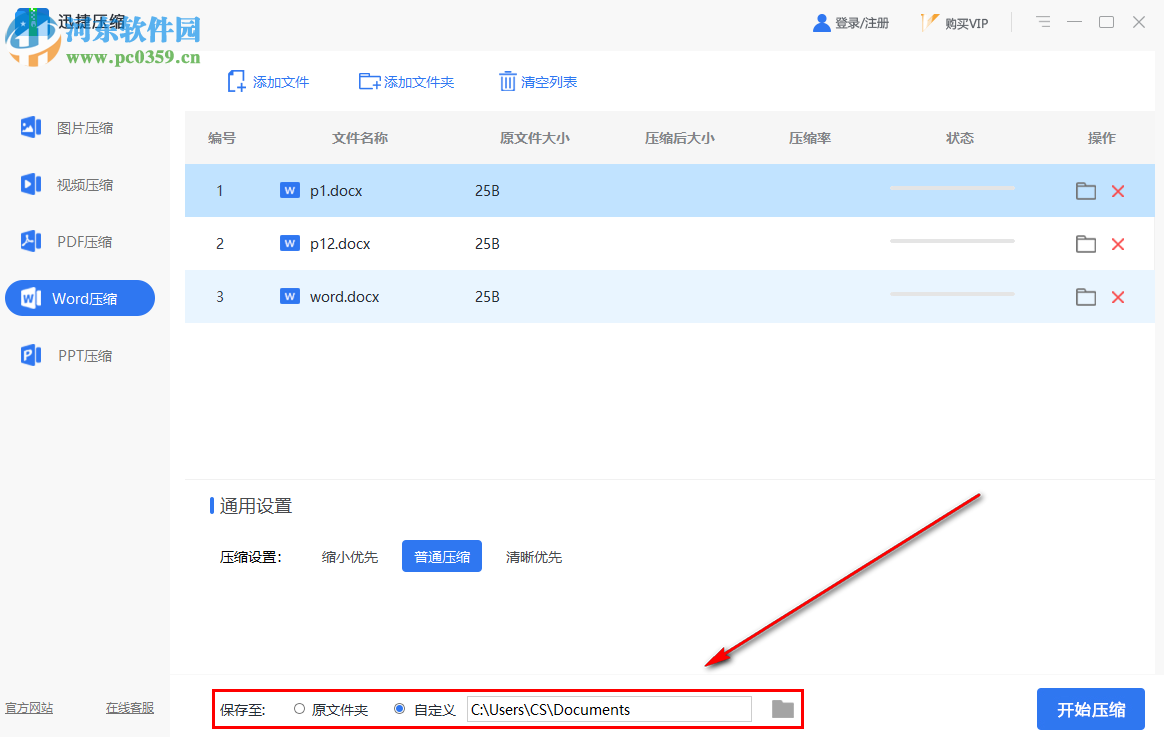The height and width of the screenshot is (737, 1164).
Task: Enable 缩小优先 compression setting
Action: (349, 556)
